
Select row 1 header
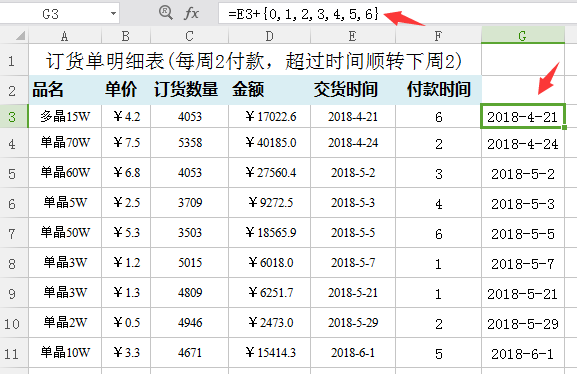tap(14, 60)
